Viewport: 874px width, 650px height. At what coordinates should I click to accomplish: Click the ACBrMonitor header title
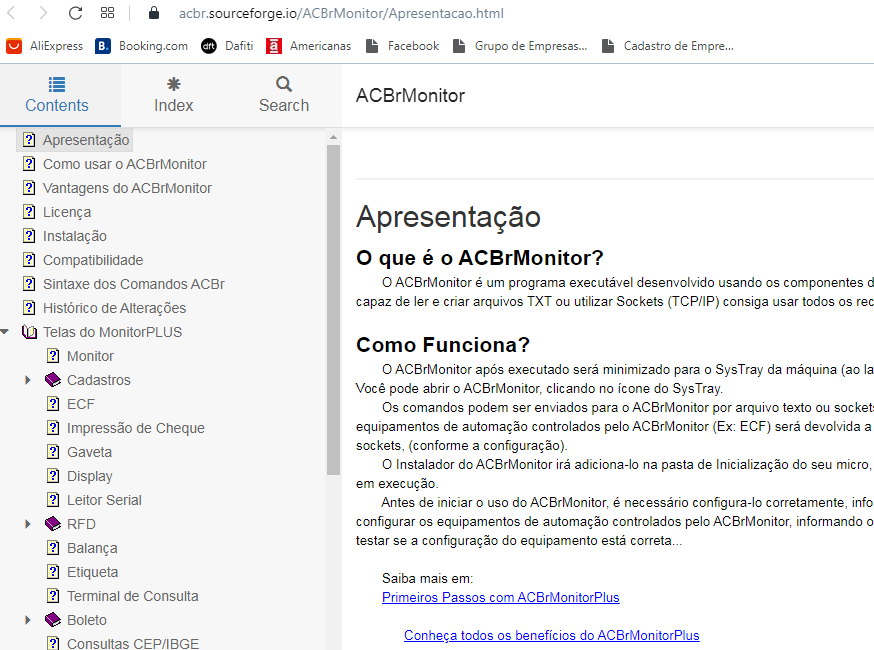[410, 96]
